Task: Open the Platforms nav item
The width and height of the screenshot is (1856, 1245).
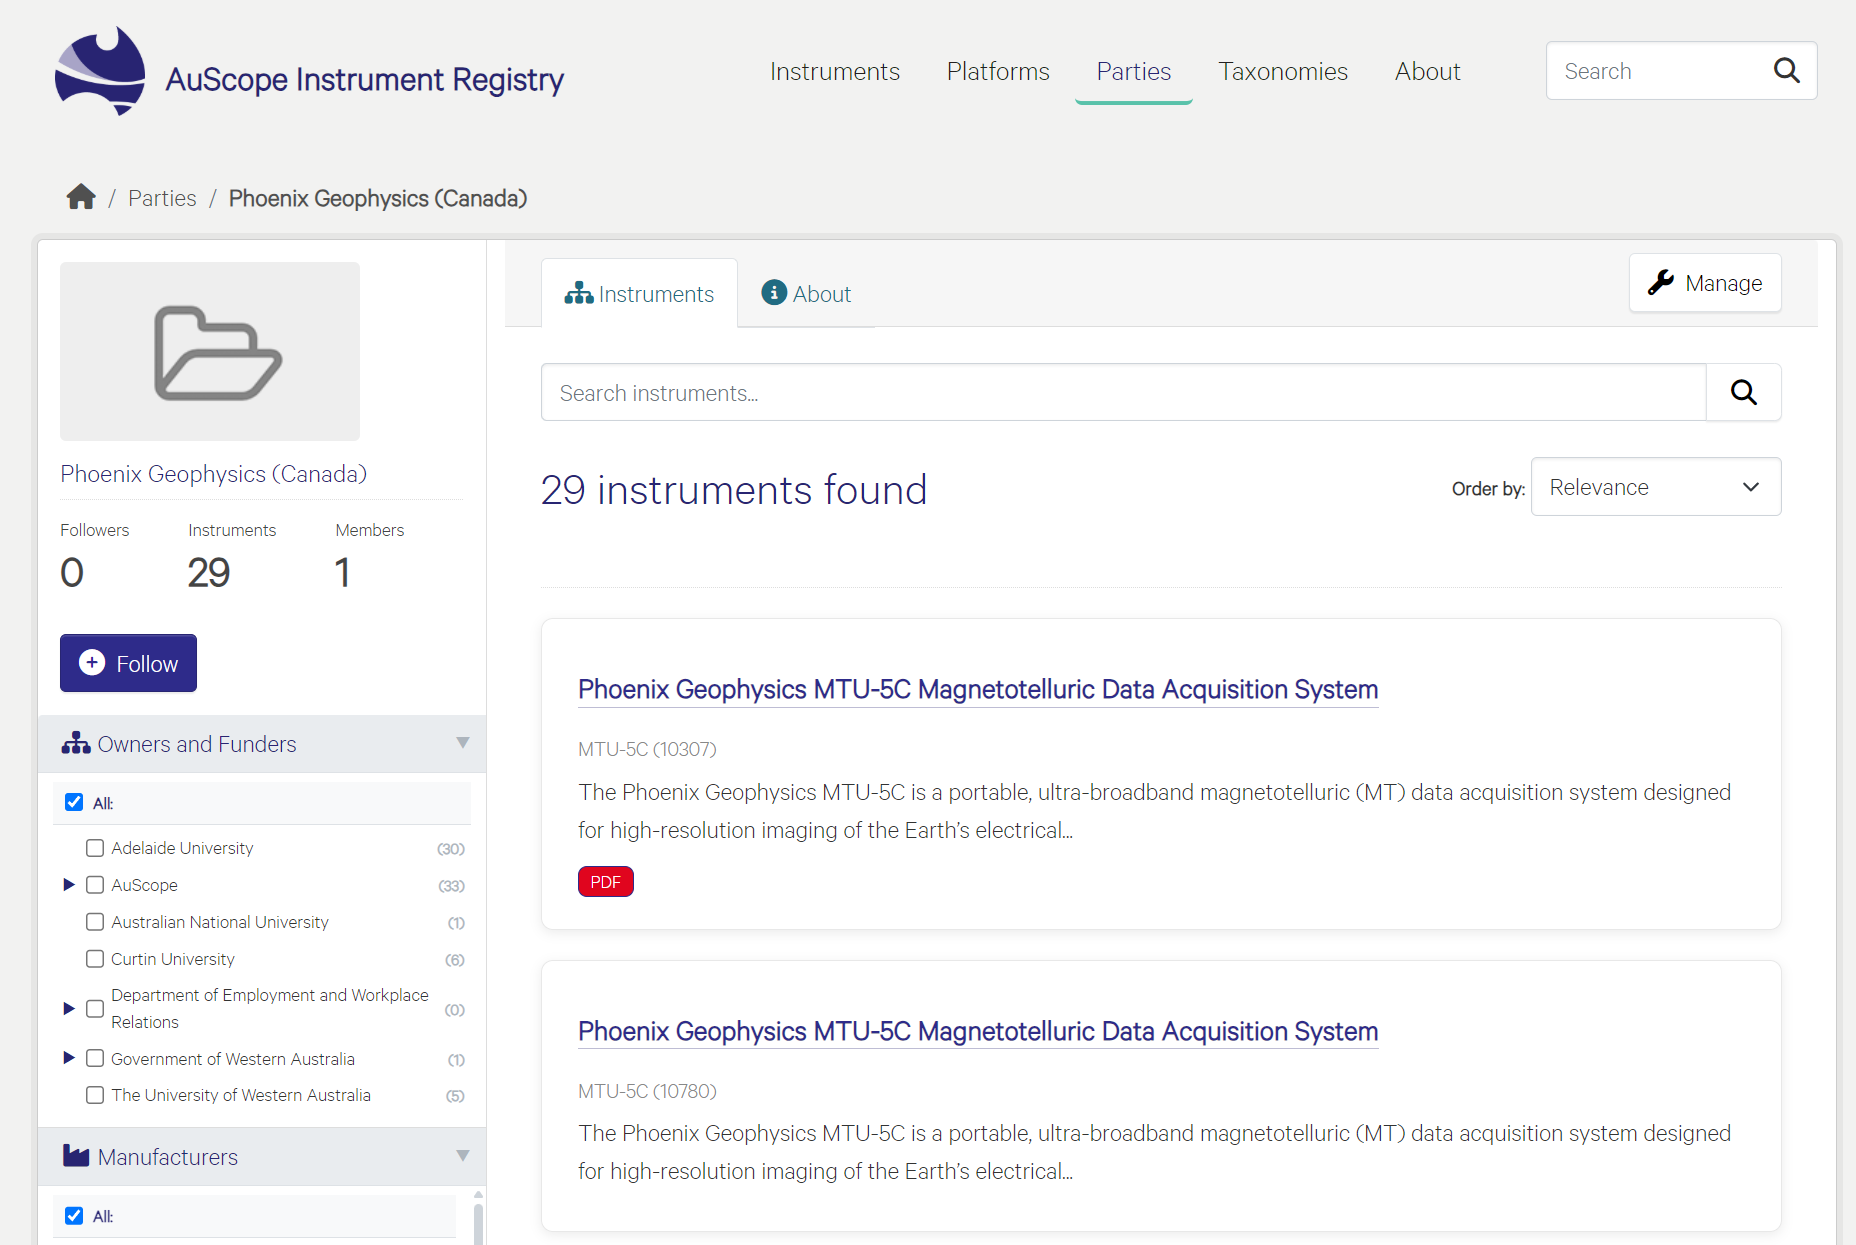Action: coord(998,72)
